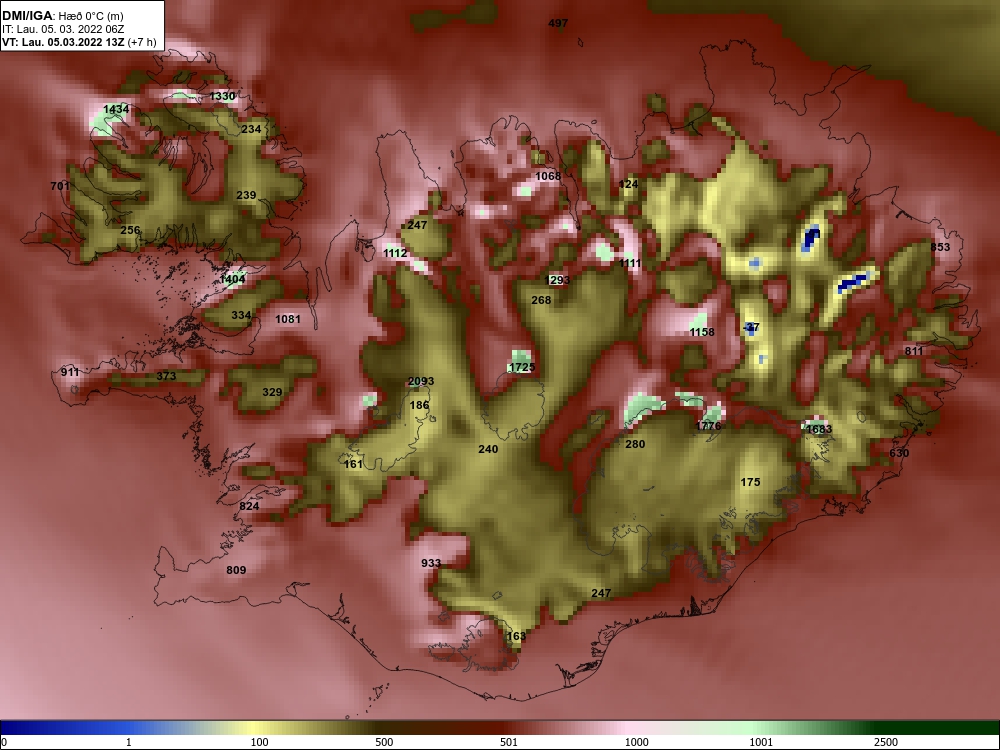Select the negative -27 value label

pyautogui.click(x=751, y=327)
